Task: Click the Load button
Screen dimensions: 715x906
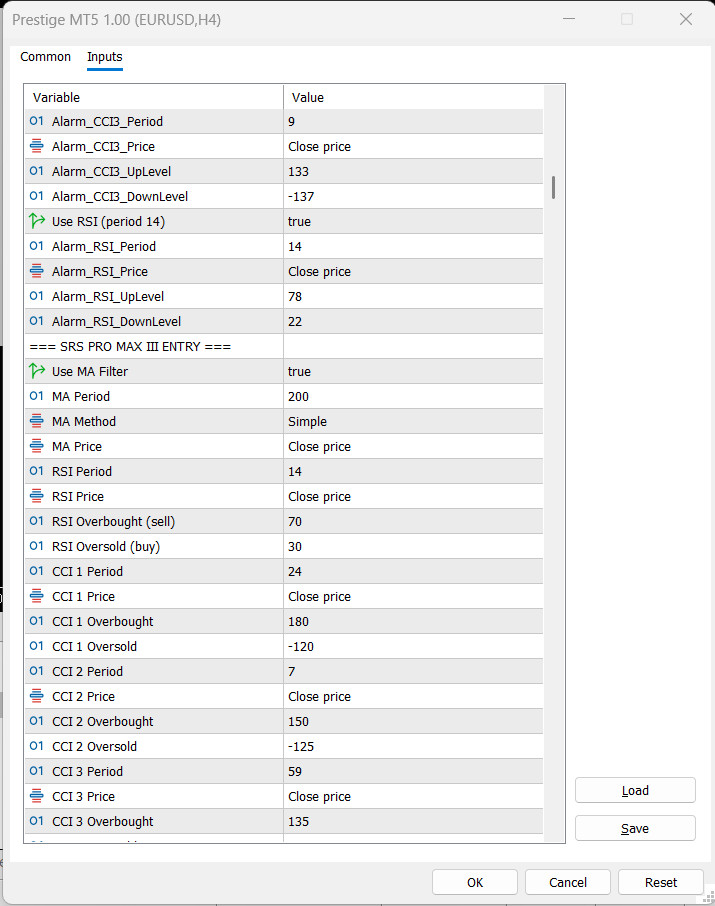Action: click(x=635, y=790)
